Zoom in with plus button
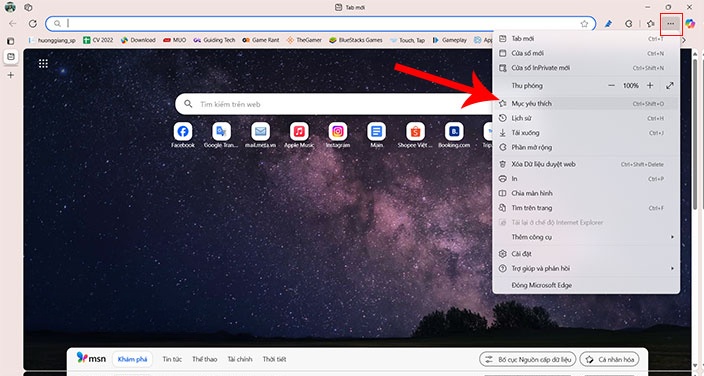 (650, 85)
